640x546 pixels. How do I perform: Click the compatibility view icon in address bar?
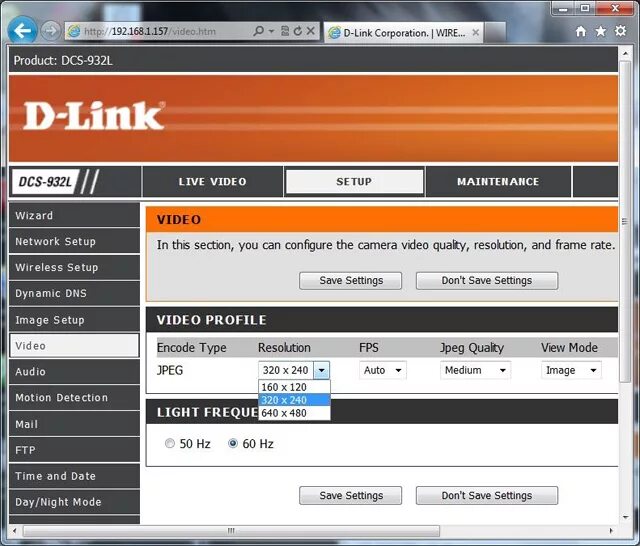click(x=285, y=31)
